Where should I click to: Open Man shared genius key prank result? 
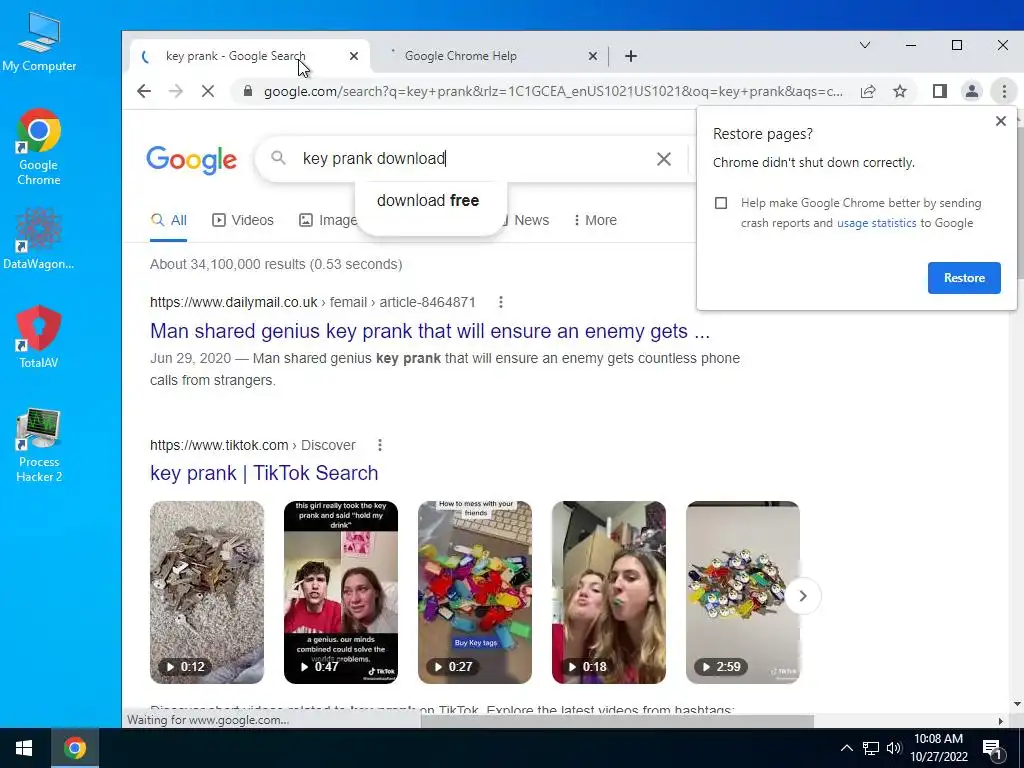[x=430, y=331]
